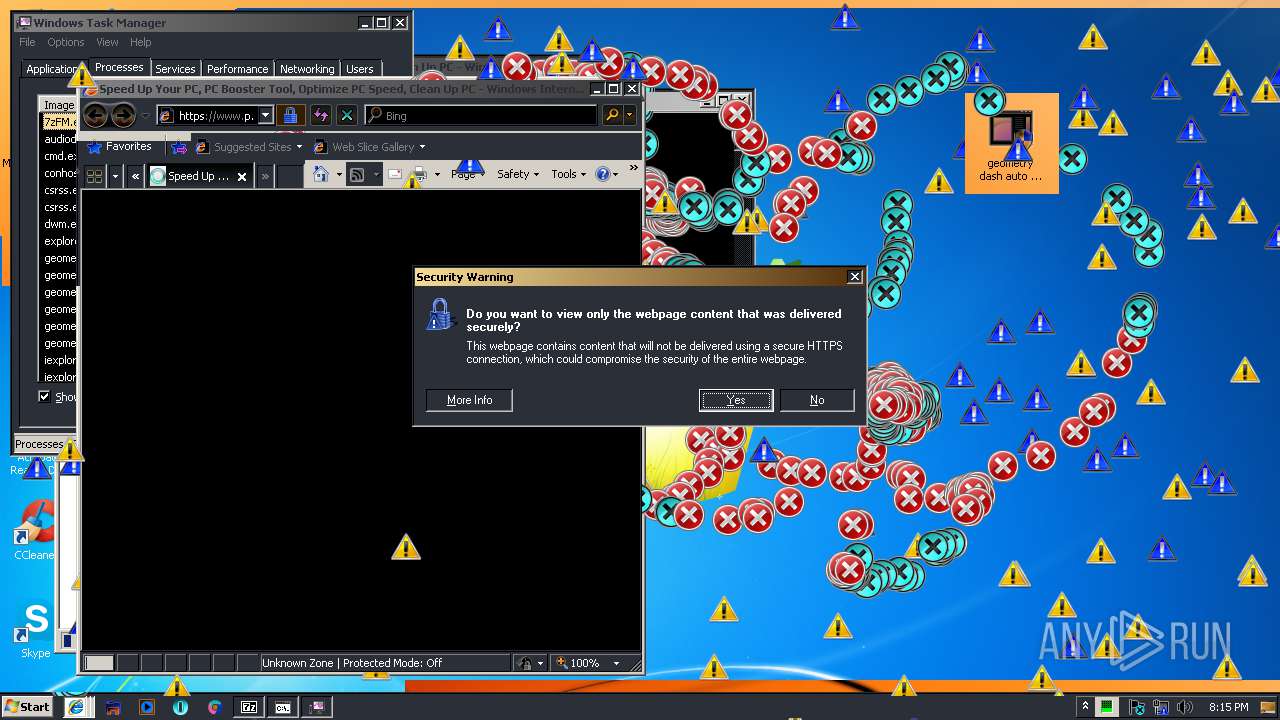Expand the command bar overflow chevron
Image resolution: width=1280 pixels, height=720 pixels.
[633, 168]
